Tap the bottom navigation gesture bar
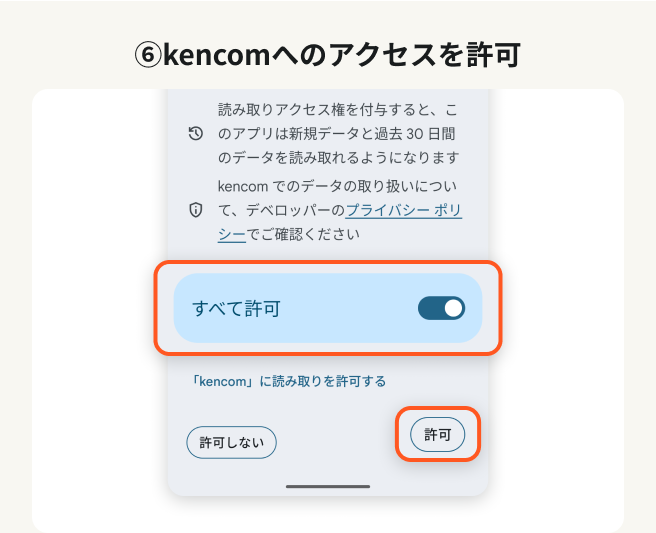Viewport: 656px width, 533px height. [328, 486]
